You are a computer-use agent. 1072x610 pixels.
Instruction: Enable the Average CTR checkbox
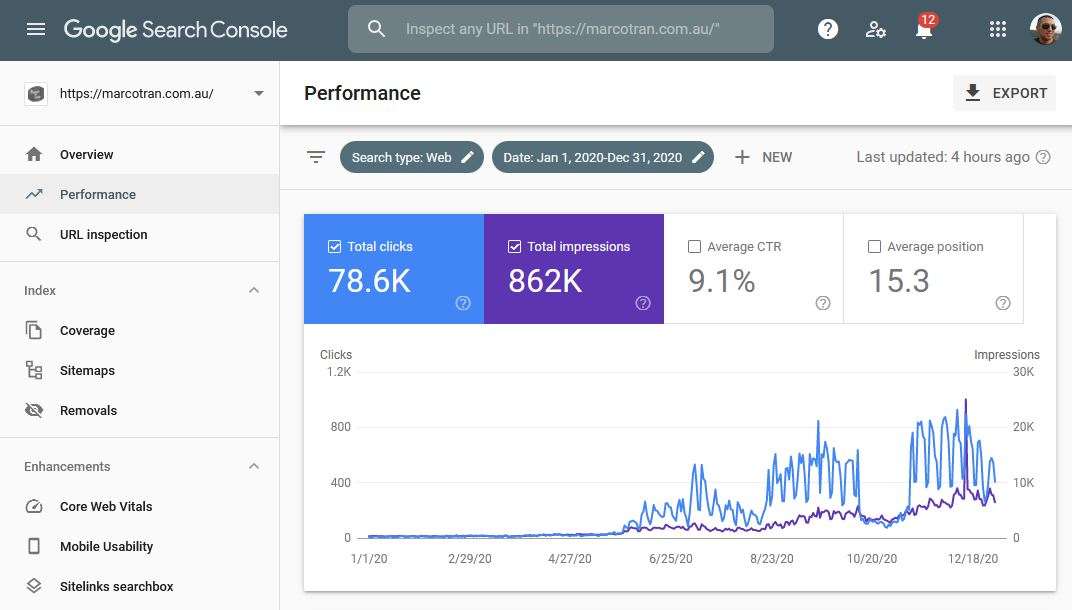pos(695,247)
